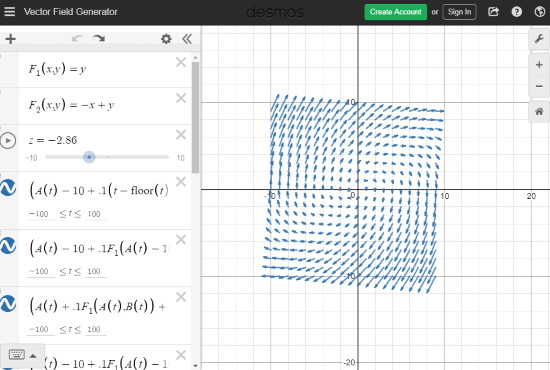Delete the A(t) + .1F1(A(t),B(t)) expression
550x370 pixels.
coord(181,297)
